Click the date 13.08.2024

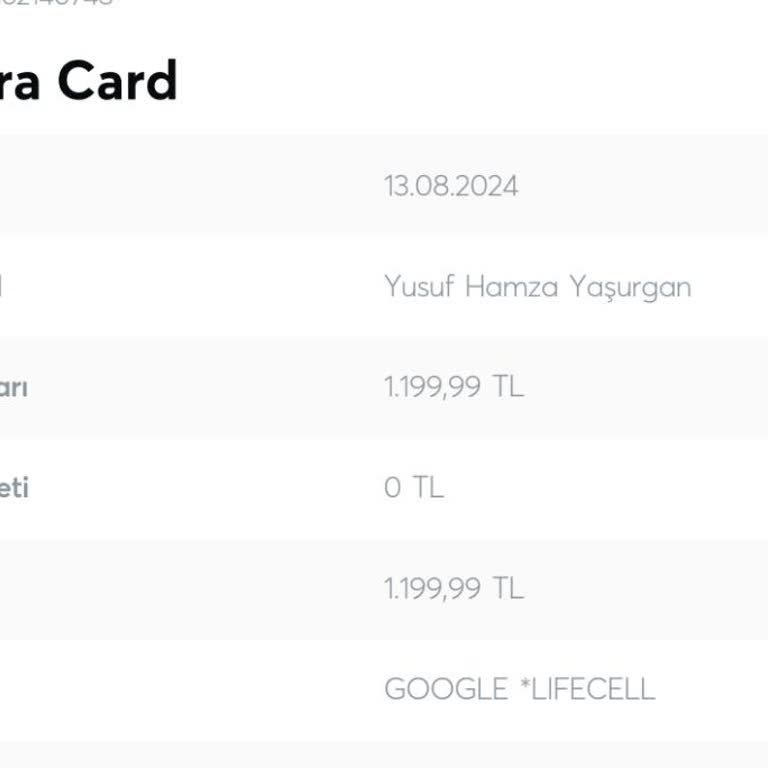click(451, 186)
